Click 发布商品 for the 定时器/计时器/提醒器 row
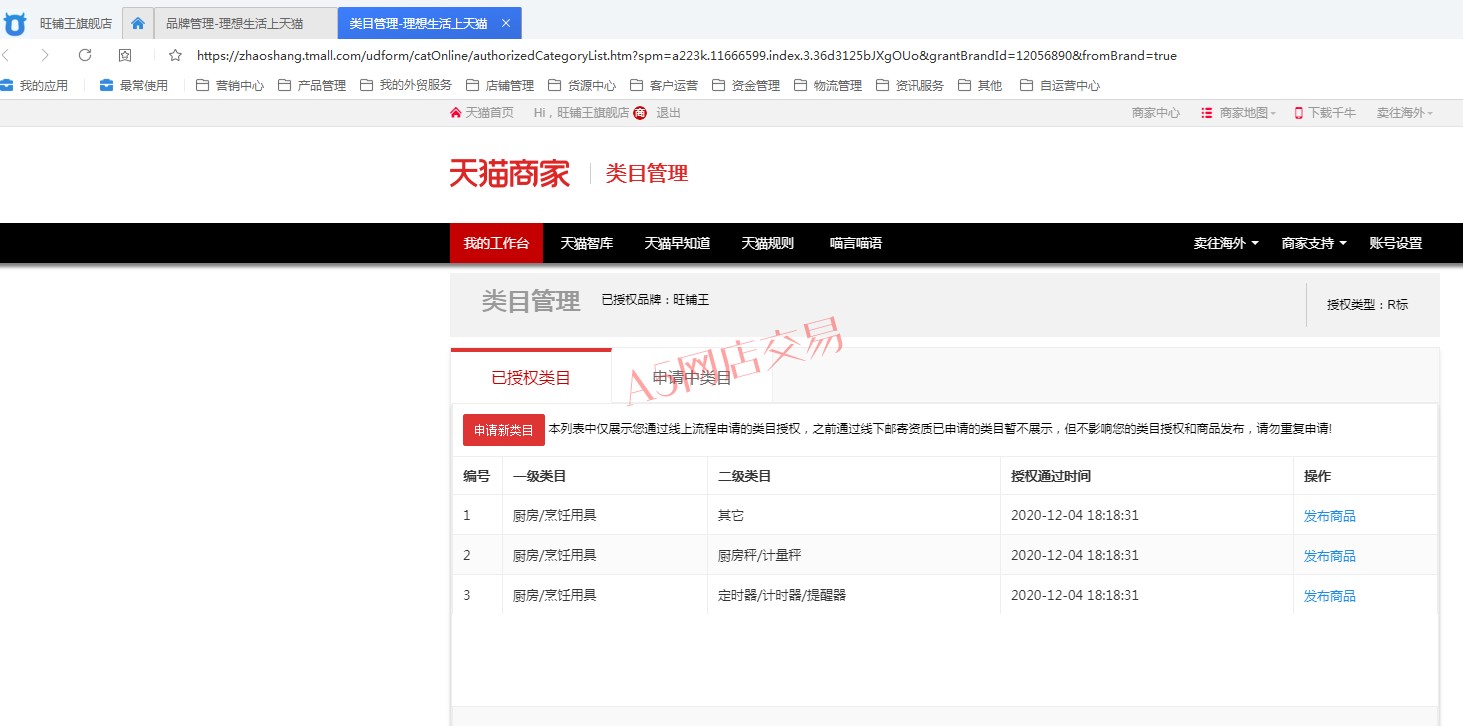 (1330, 596)
